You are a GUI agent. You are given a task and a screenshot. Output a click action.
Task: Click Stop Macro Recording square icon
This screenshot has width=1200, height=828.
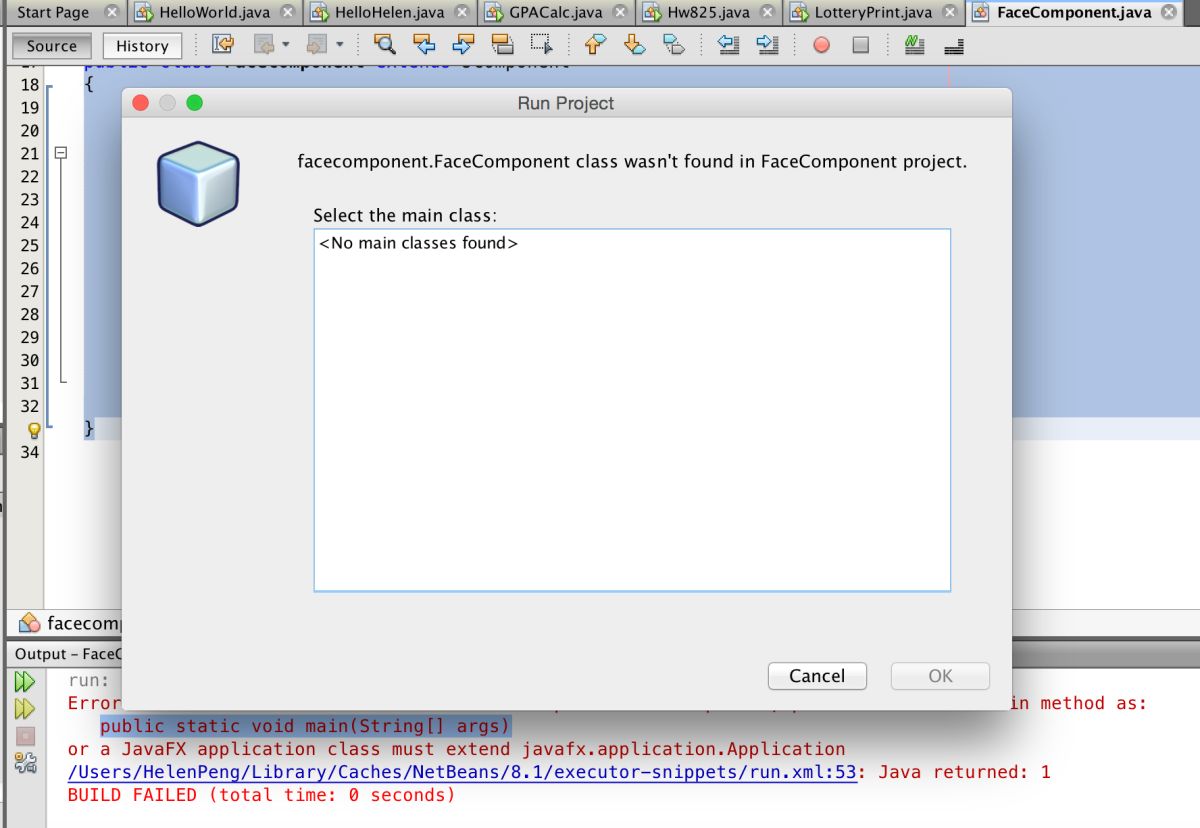click(x=861, y=45)
